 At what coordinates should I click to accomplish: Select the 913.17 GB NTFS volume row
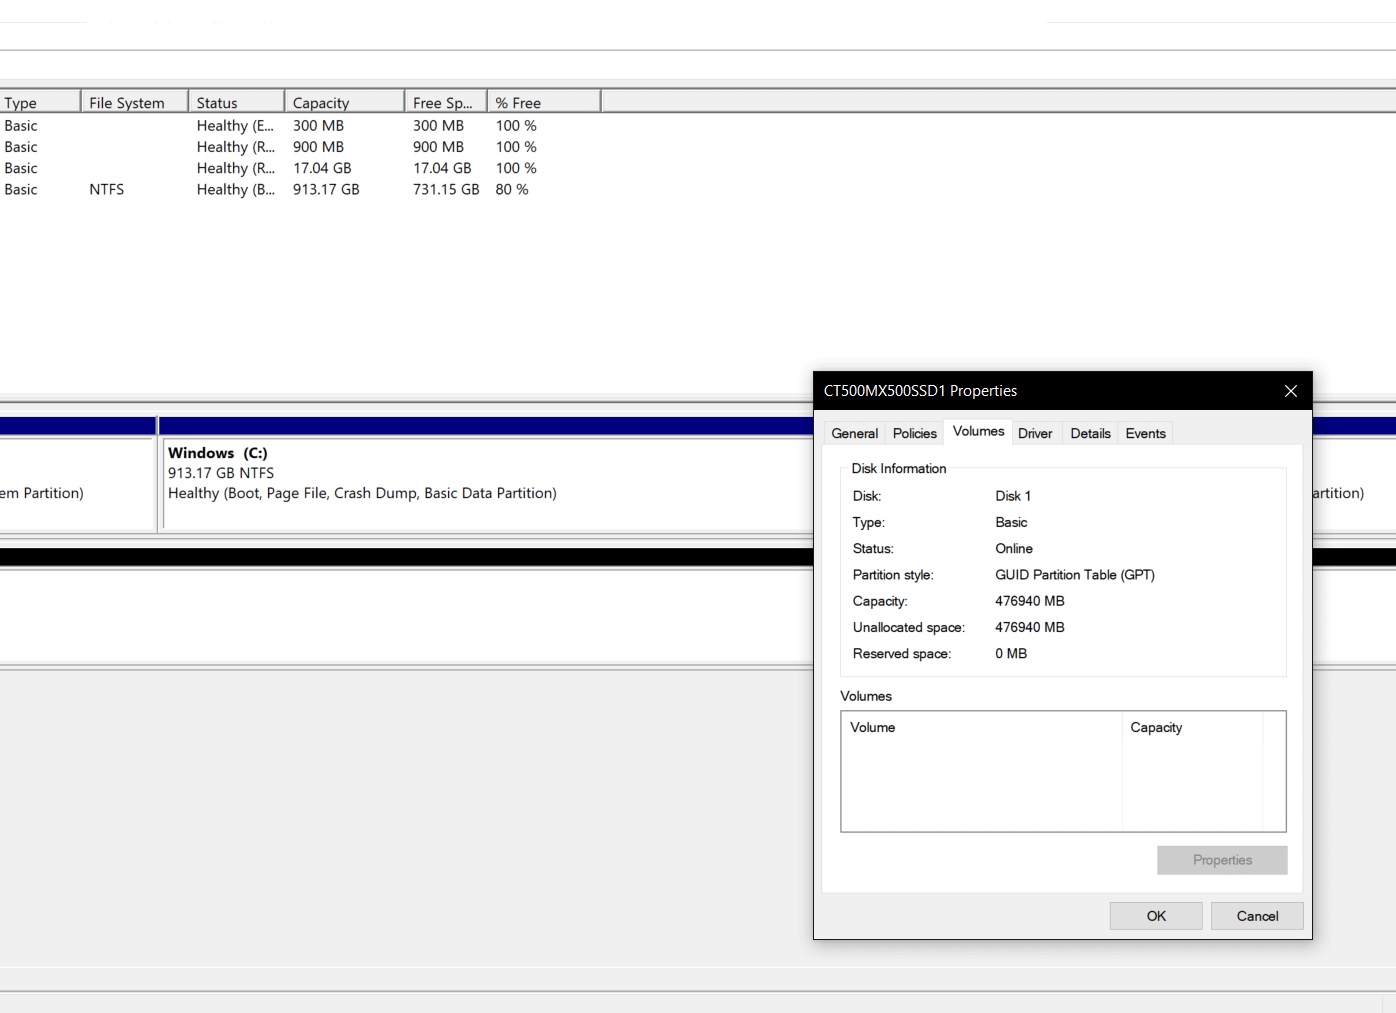tap(300, 189)
